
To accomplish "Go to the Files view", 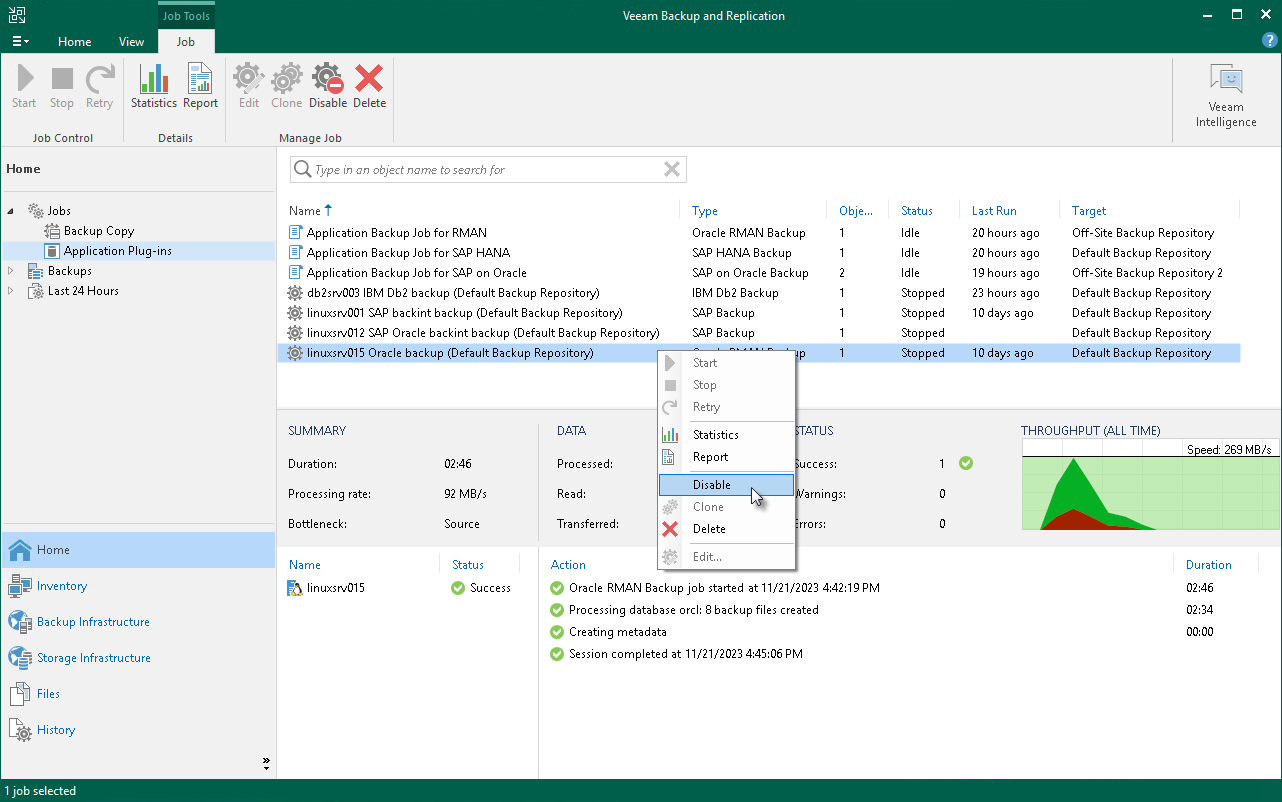I will (46, 693).
